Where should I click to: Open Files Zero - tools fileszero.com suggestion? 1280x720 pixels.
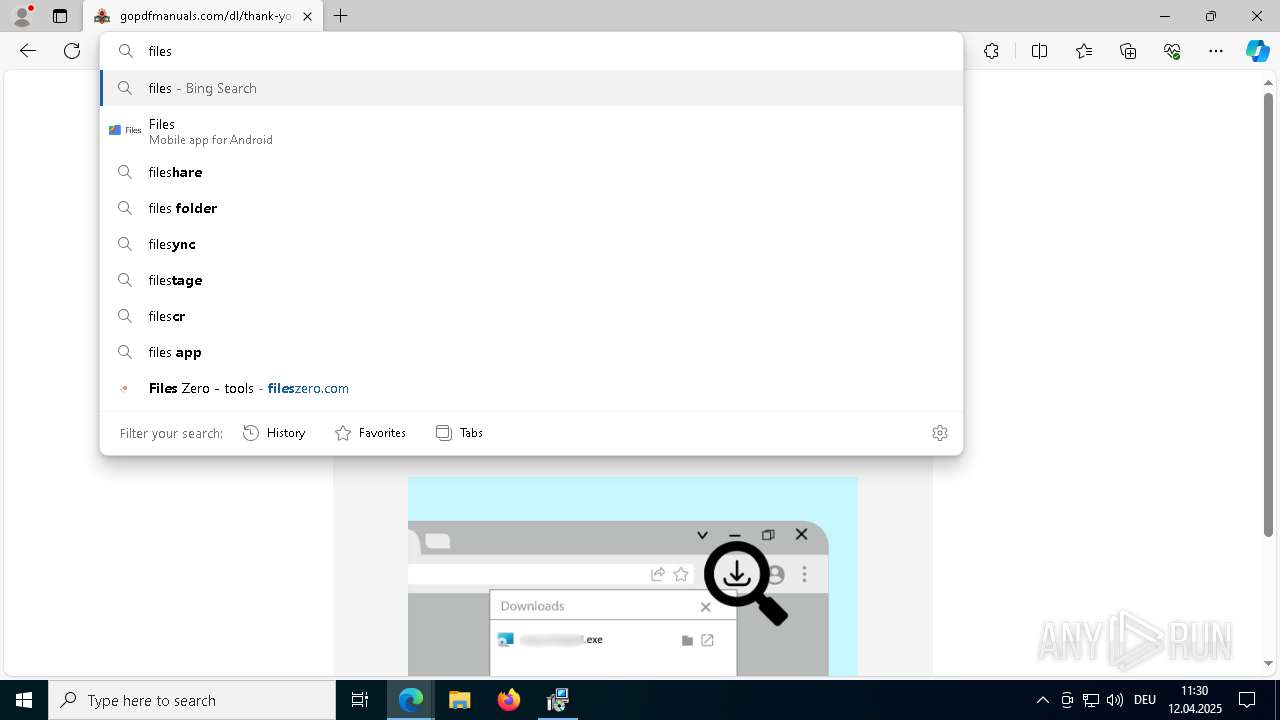(x=531, y=388)
